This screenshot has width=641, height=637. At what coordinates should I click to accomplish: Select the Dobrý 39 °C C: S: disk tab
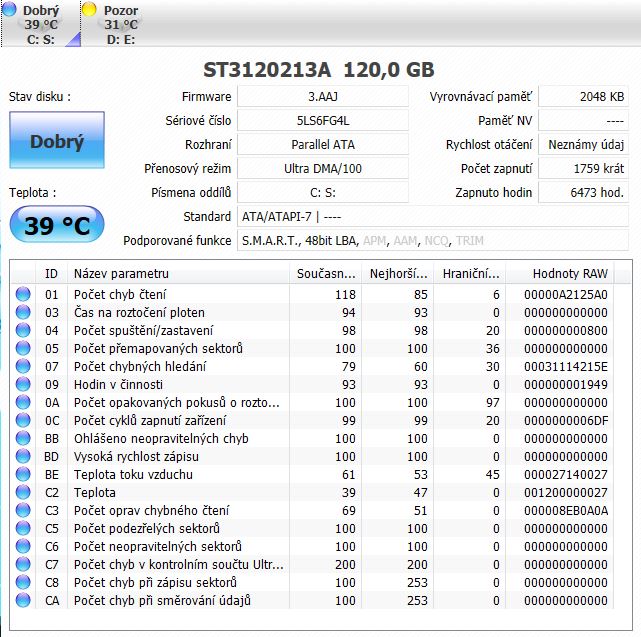(40, 25)
